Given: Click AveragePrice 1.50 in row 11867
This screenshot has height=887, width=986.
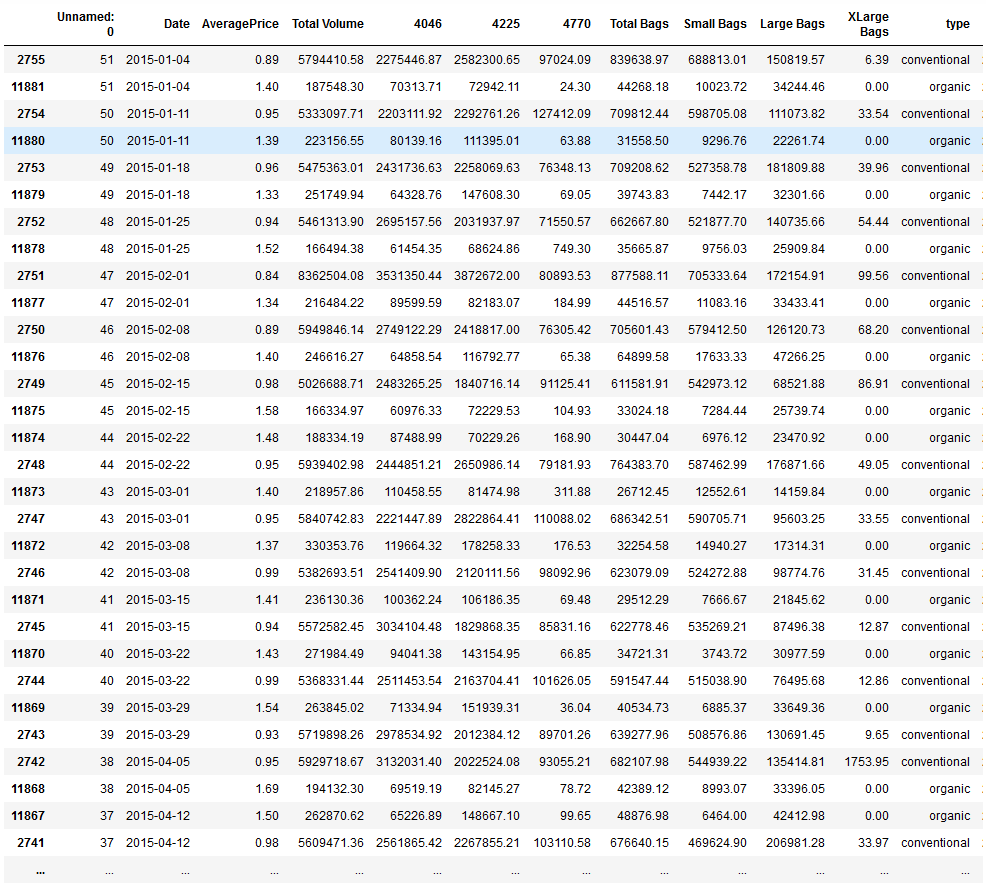Looking at the screenshot, I should pos(267,817).
